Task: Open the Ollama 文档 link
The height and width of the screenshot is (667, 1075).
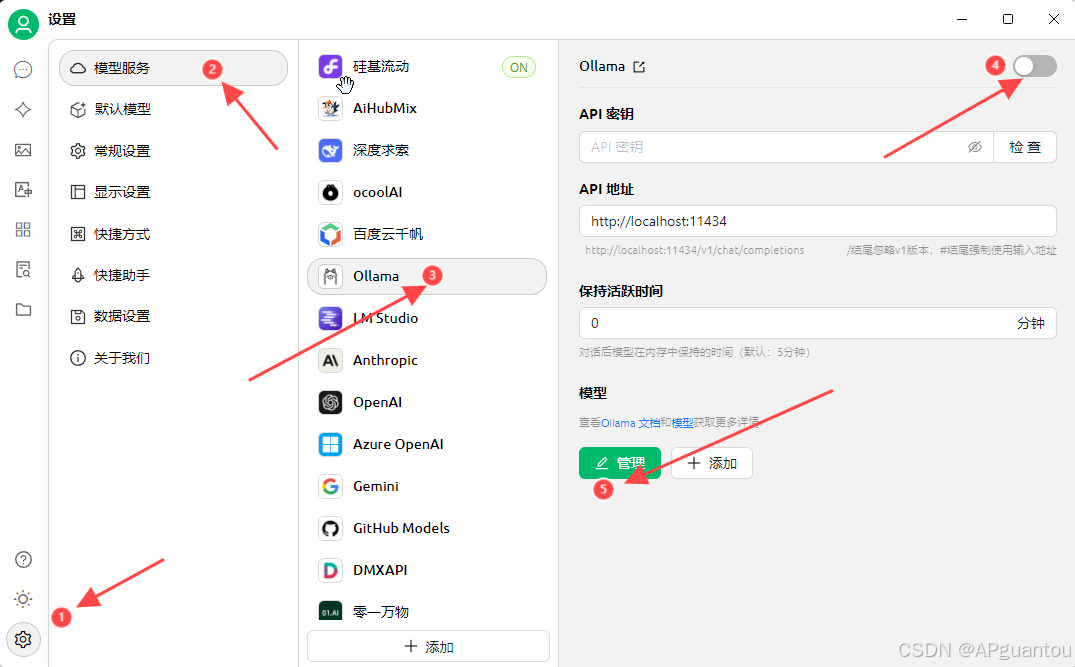Action: (631, 423)
